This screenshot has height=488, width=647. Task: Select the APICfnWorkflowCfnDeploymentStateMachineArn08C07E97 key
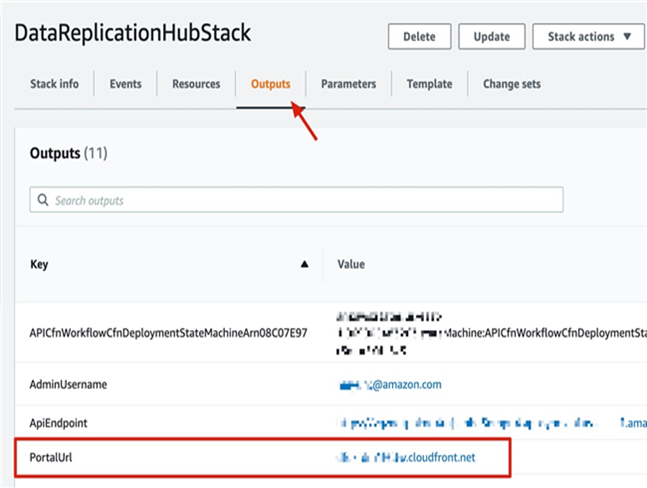tap(168, 333)
